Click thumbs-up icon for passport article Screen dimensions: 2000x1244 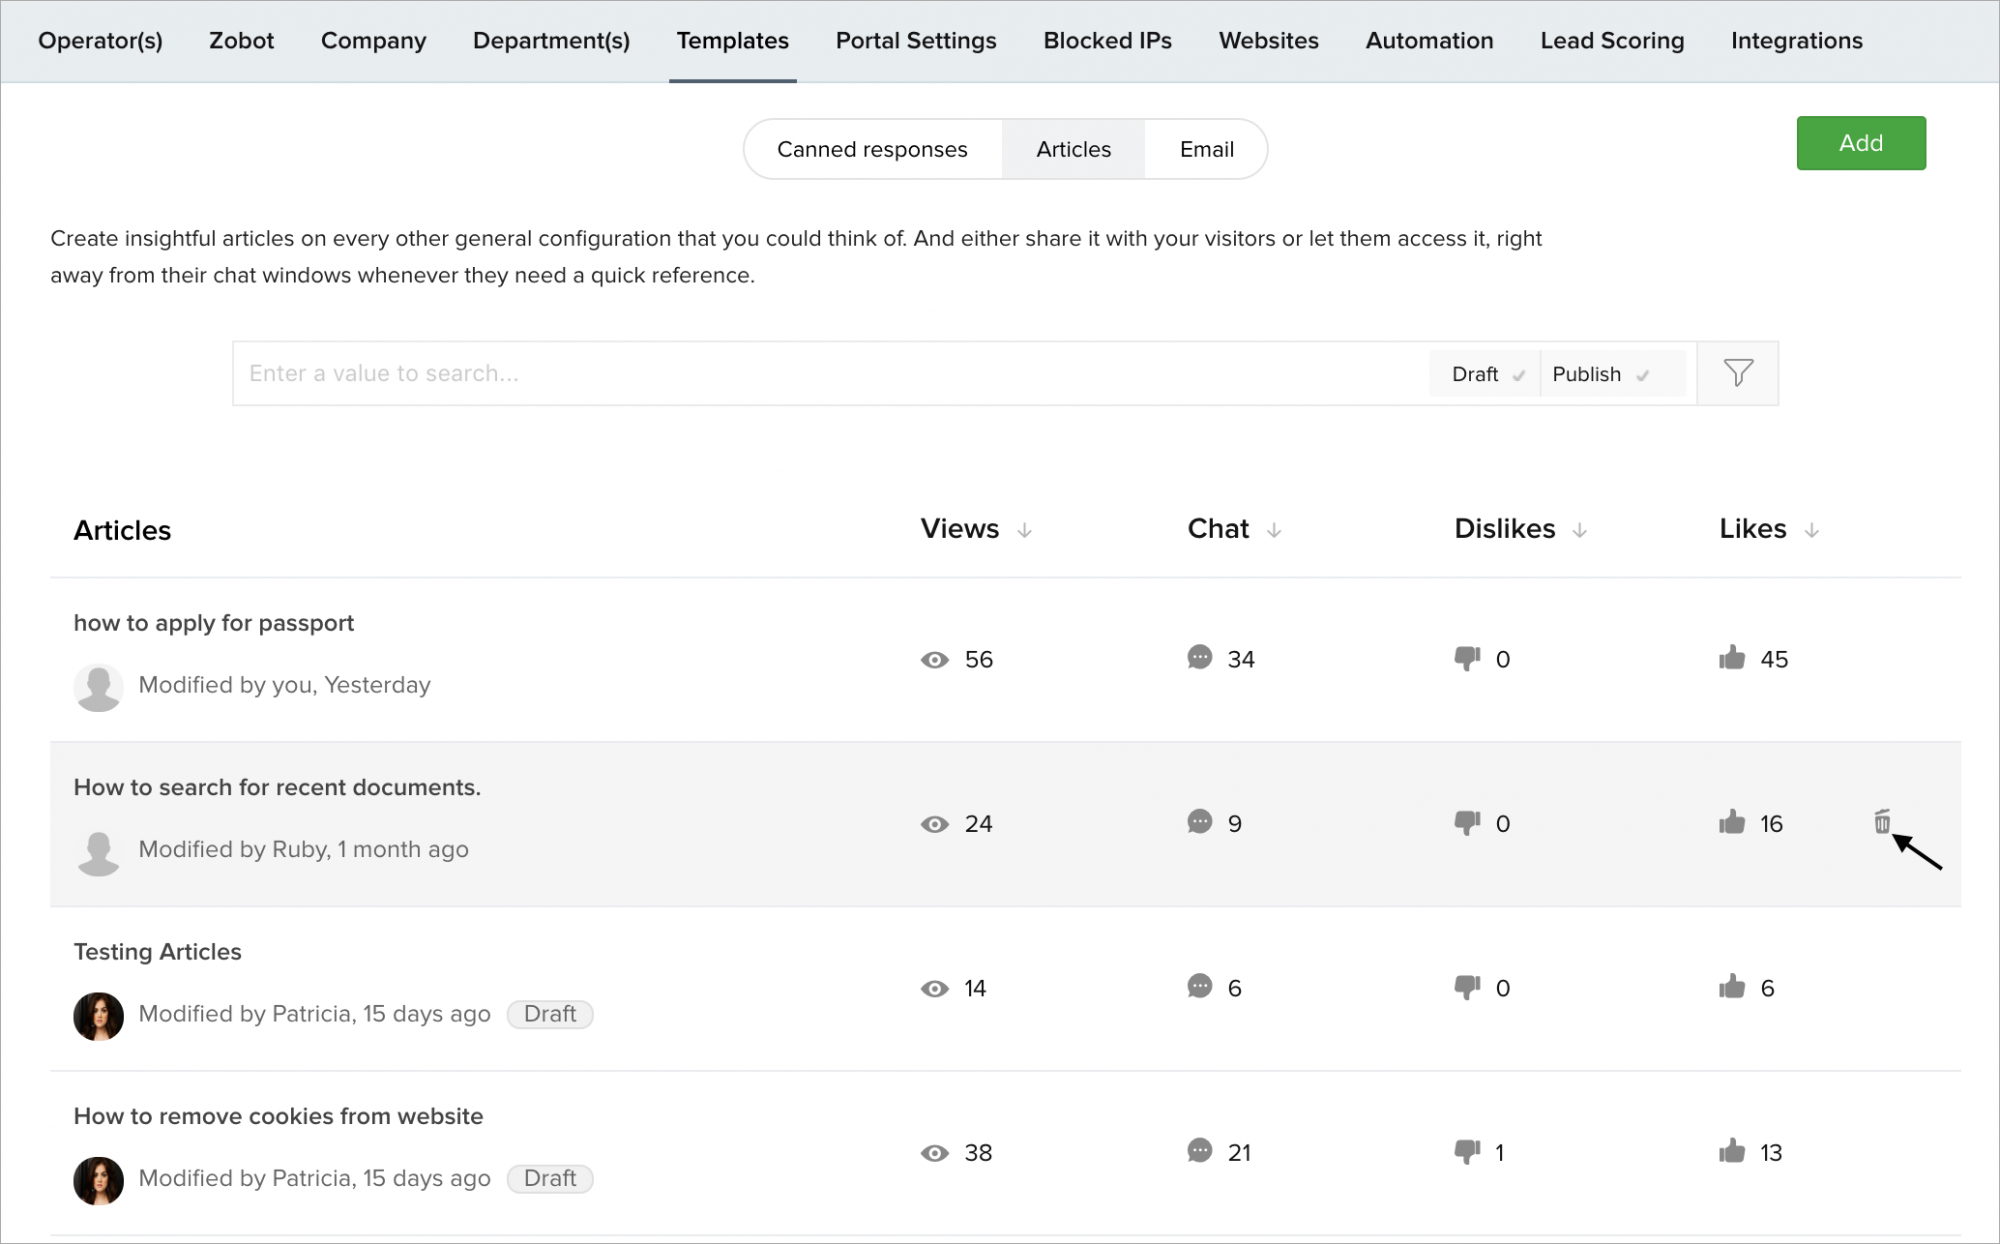tap(1732, 658)
